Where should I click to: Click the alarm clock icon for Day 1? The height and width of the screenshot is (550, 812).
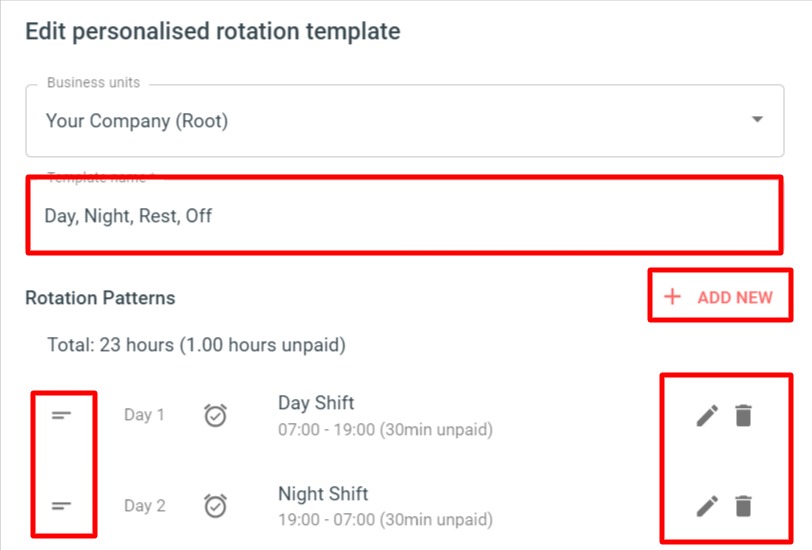(215, 415)
